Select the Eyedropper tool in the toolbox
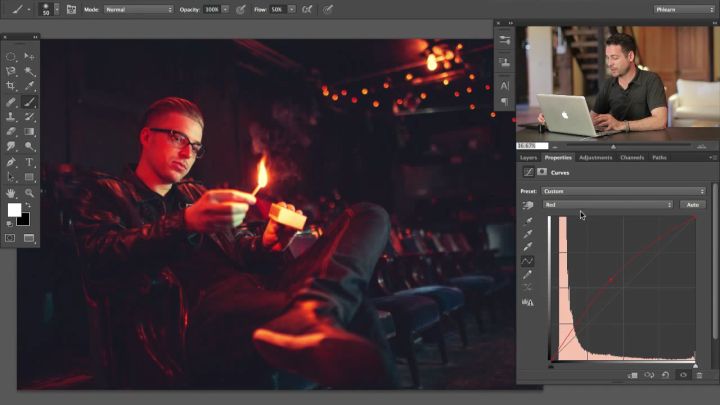720x405 pixels. [29, 86]
